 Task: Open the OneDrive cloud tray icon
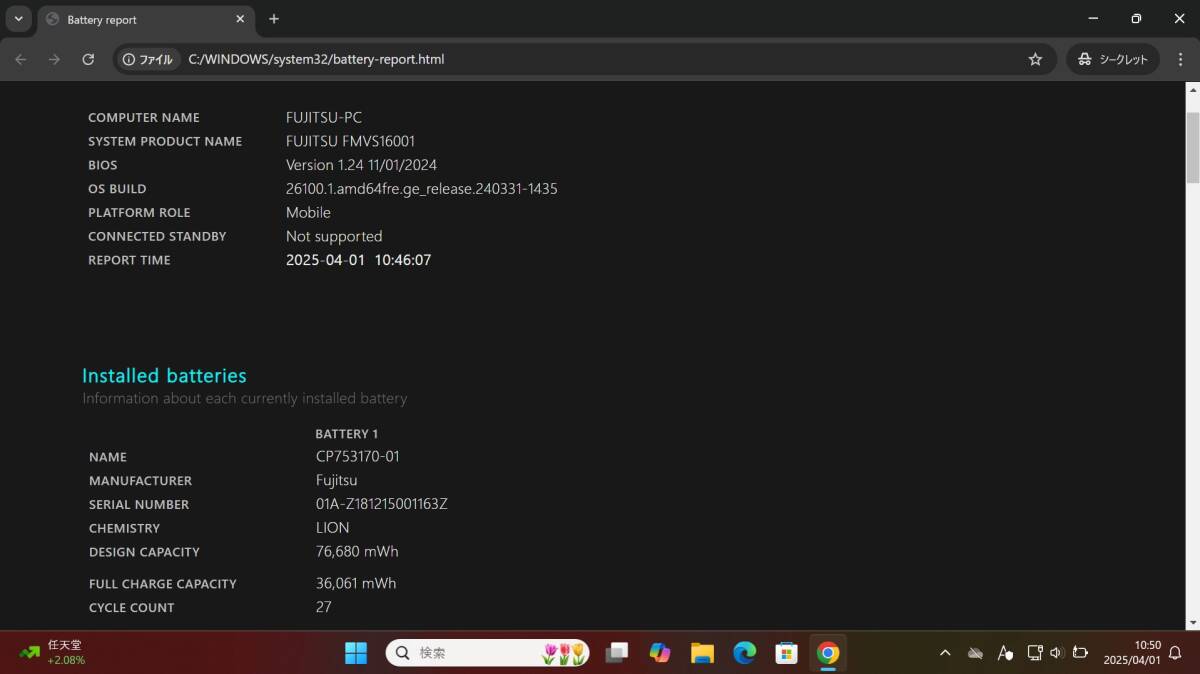tap(975, 653)
